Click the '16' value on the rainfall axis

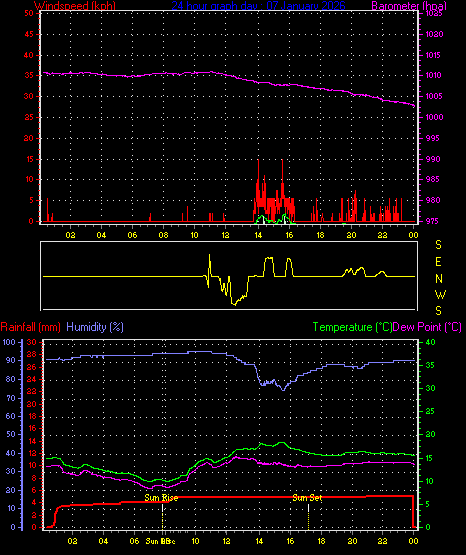click(x=32, y=428)
